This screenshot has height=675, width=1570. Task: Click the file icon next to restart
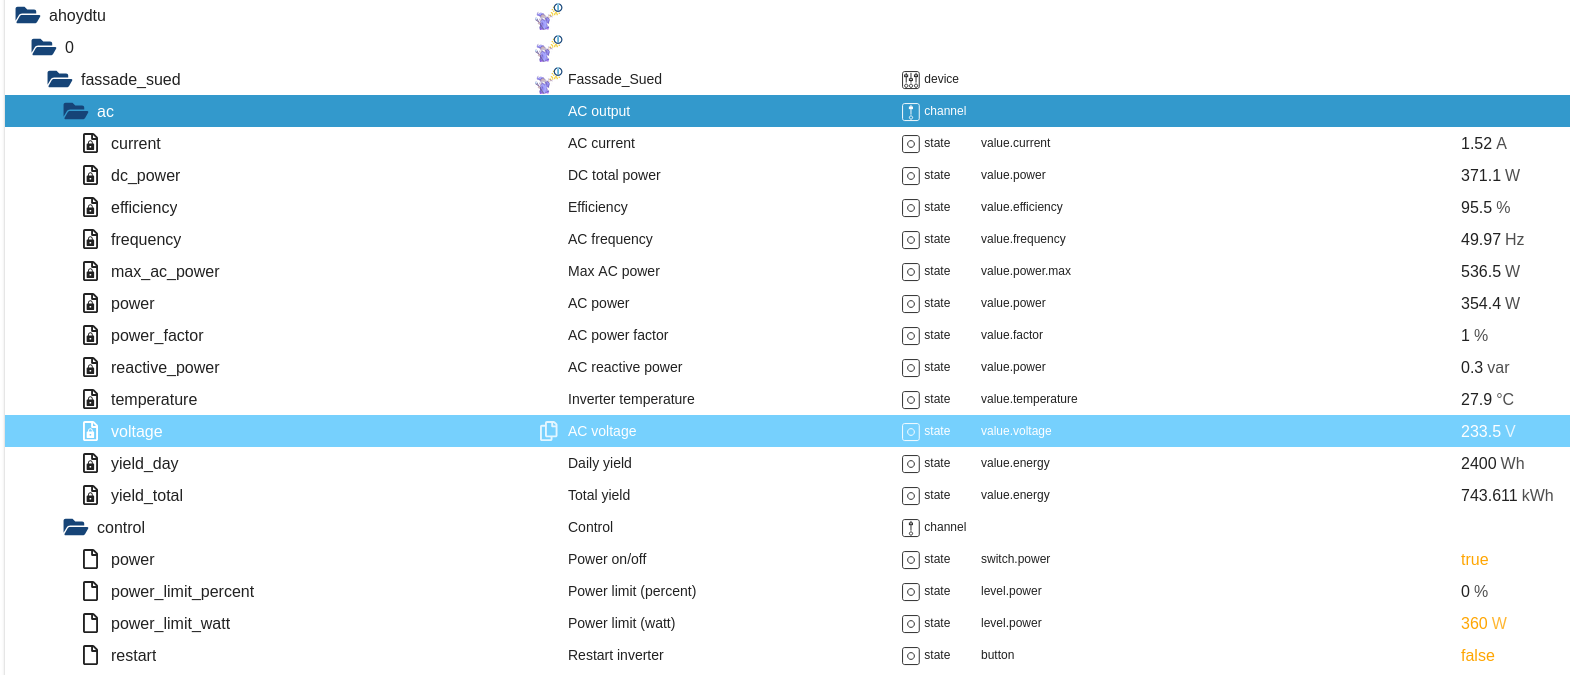[90, 655]
